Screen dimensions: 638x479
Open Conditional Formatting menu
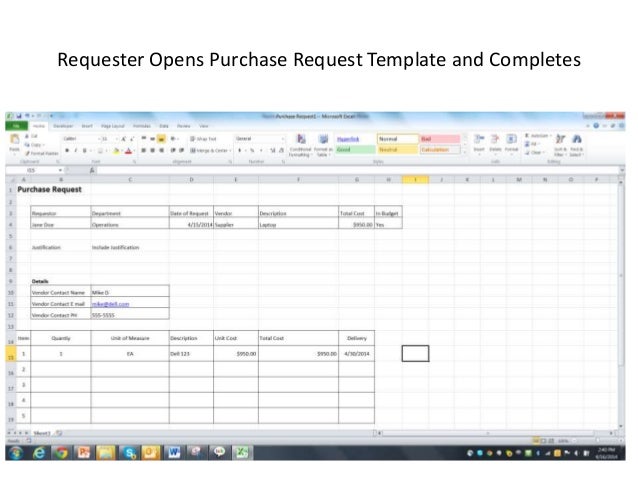(x=300, y=145)
